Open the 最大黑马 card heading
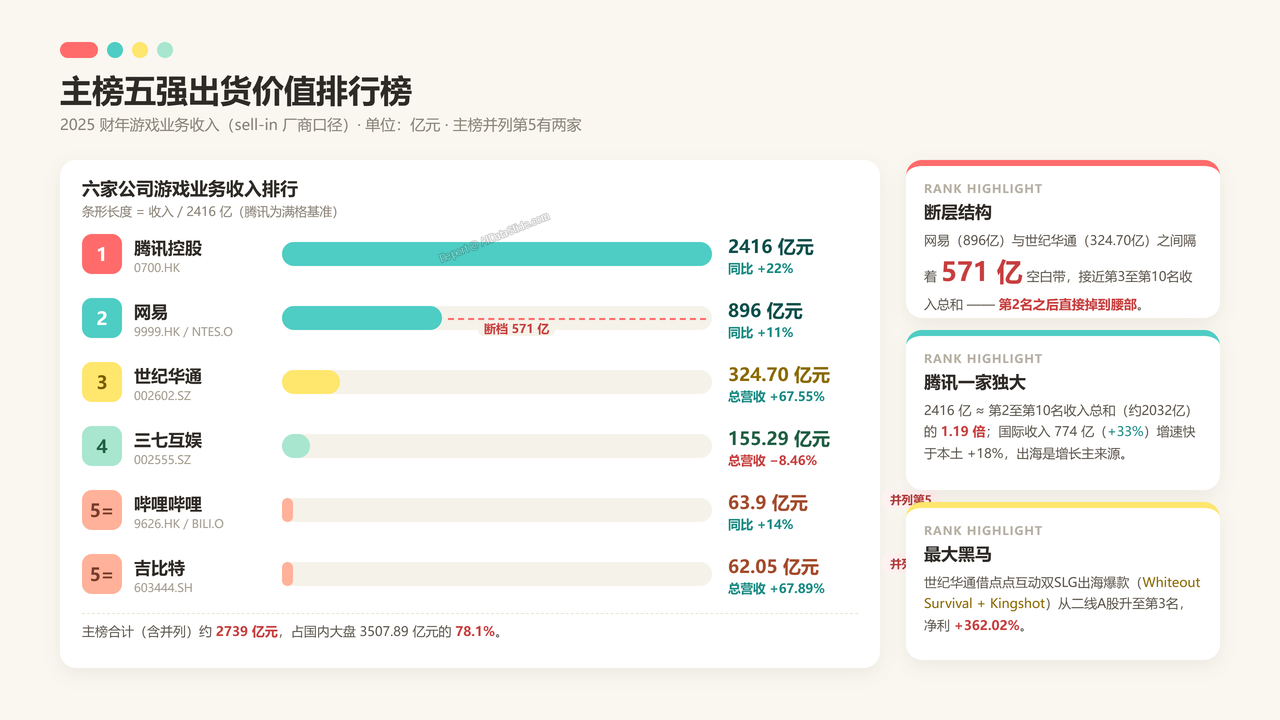The width and height of the screenshot is (1280, 720). coord(958,555)
